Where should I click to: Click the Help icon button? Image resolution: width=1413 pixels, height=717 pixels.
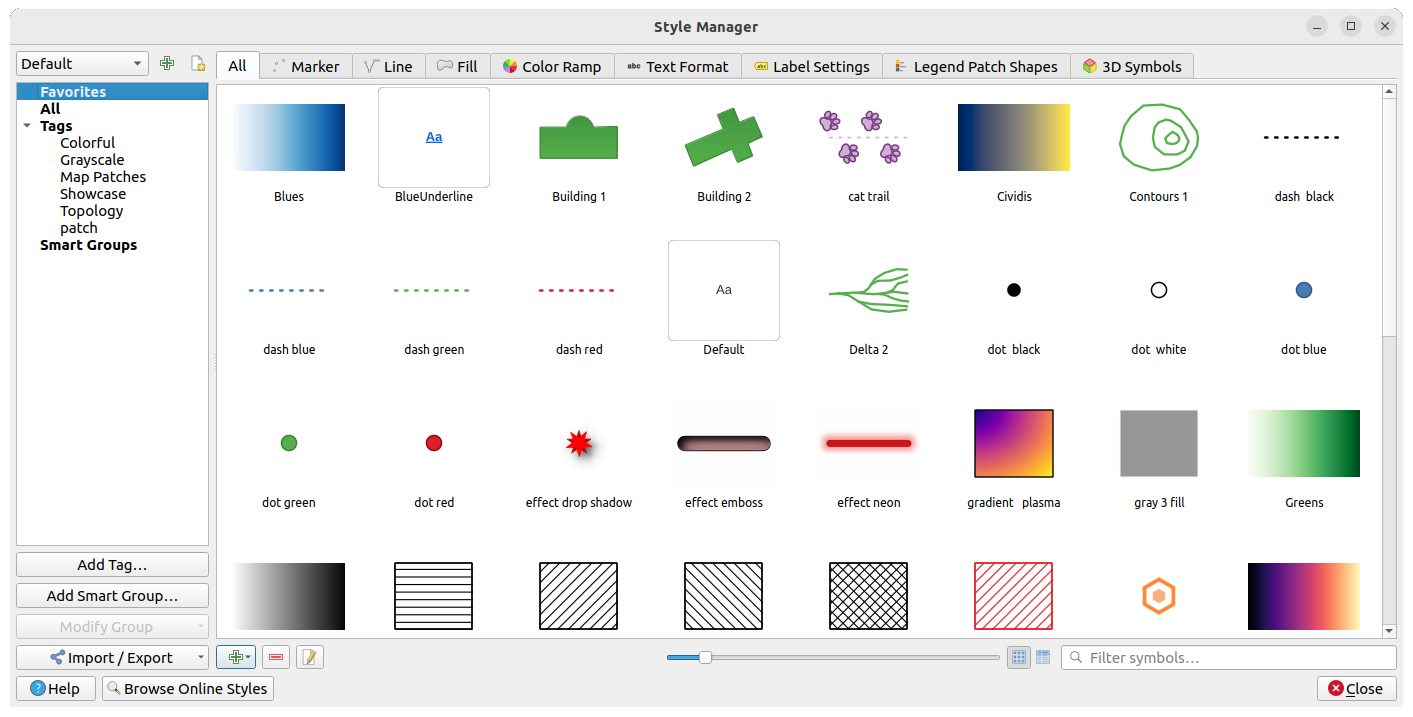pos(37,688)
